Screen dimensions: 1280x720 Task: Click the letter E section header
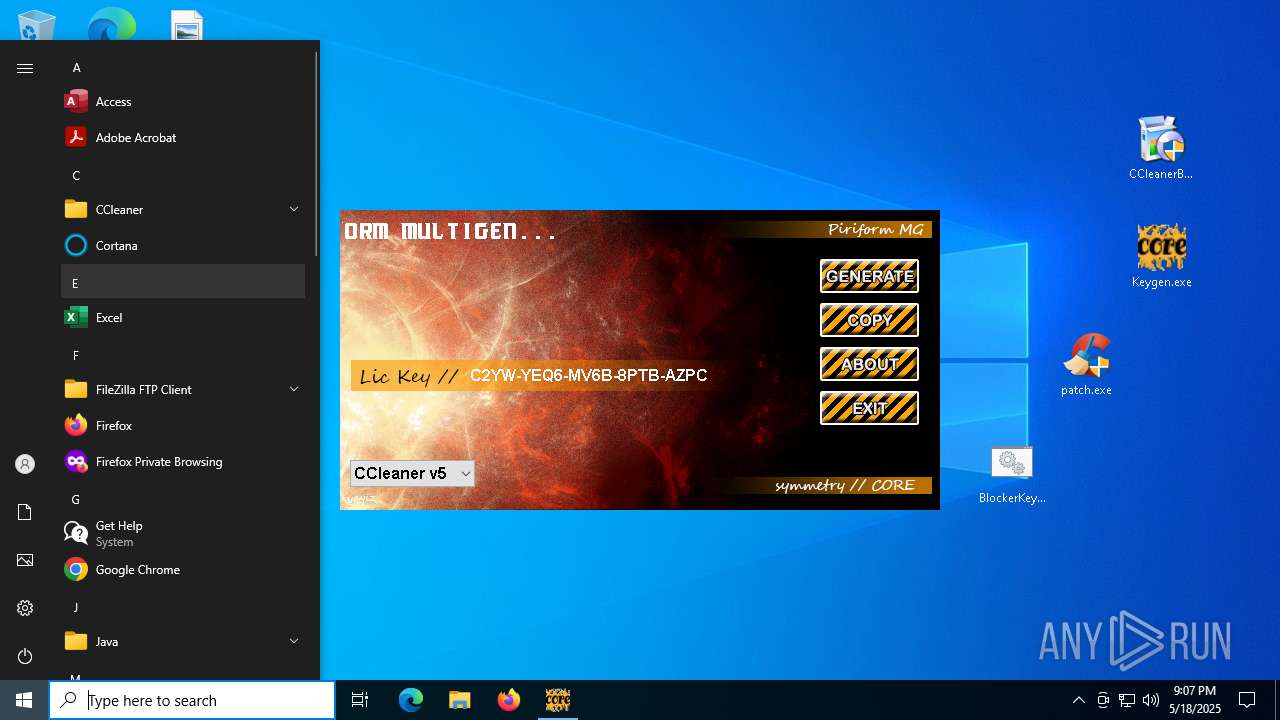point(183,282)
